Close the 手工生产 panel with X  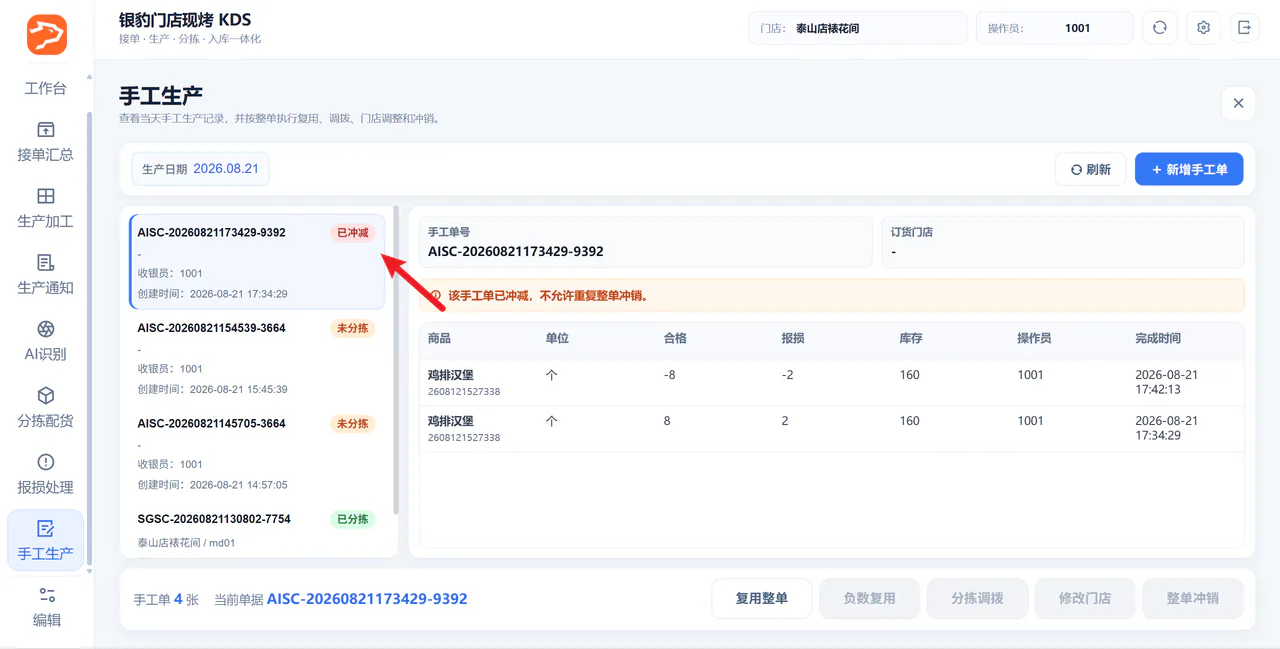(x=1238, y=103)
